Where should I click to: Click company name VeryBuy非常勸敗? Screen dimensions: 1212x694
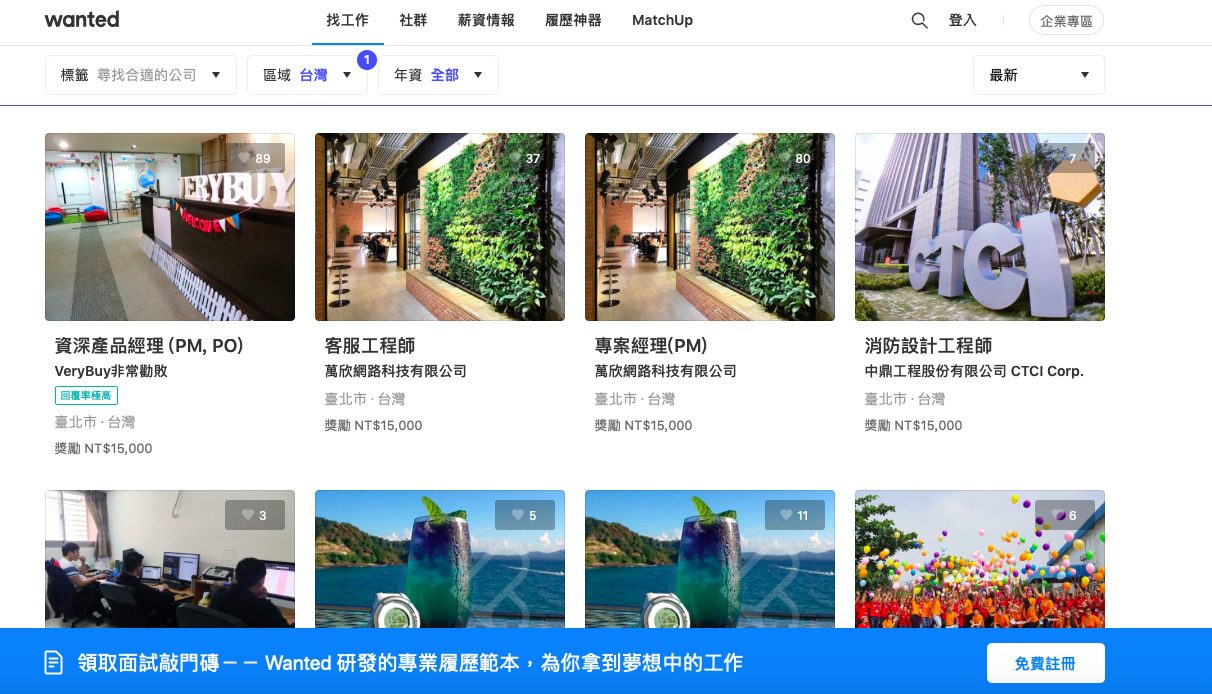tap(111, 371)
